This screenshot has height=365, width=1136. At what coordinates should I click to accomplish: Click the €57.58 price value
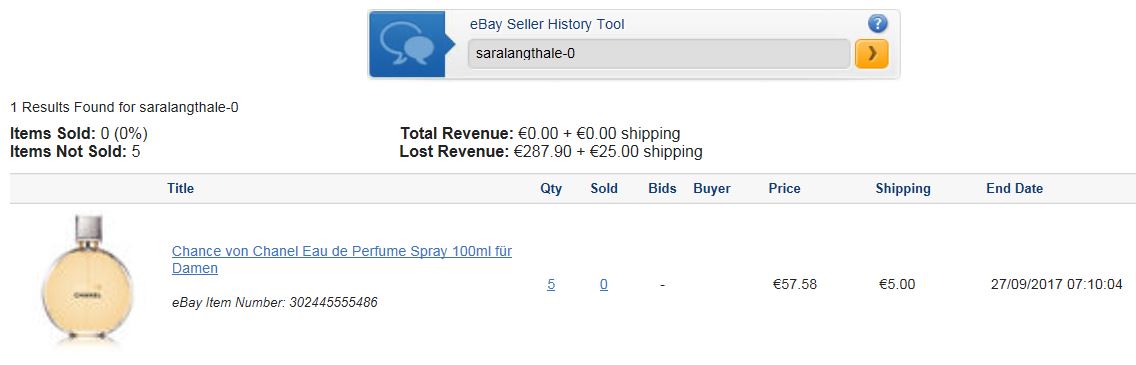pyautogui.click(x=795, y=285)
